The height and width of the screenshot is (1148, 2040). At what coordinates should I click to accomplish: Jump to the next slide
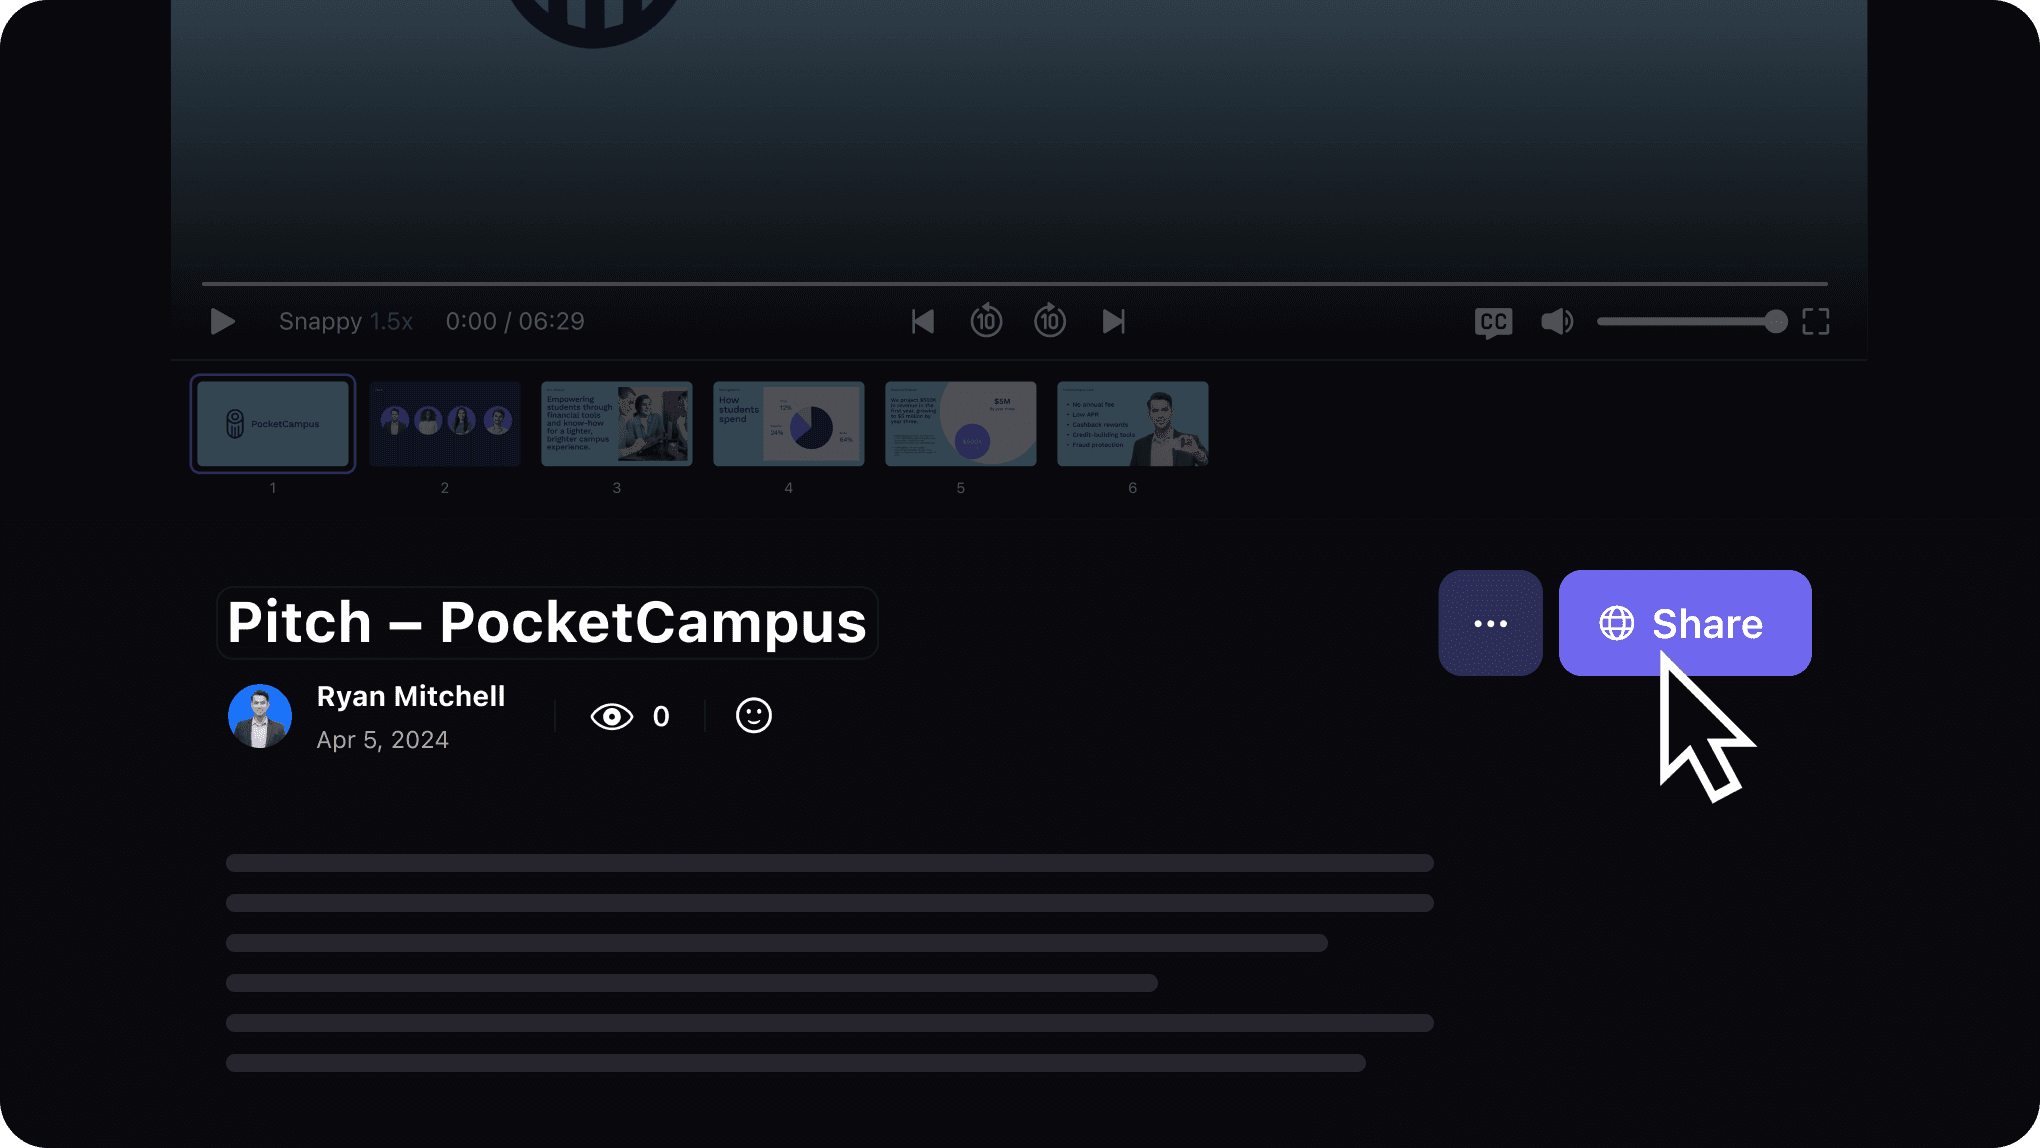click(x=1113, y=321)
